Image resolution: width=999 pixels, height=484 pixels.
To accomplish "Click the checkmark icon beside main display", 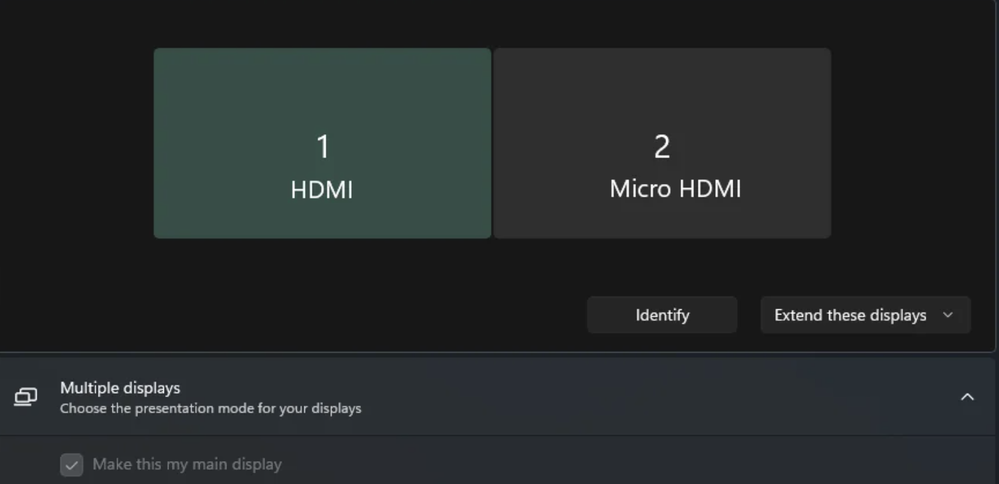I will (x=71, y=465).
